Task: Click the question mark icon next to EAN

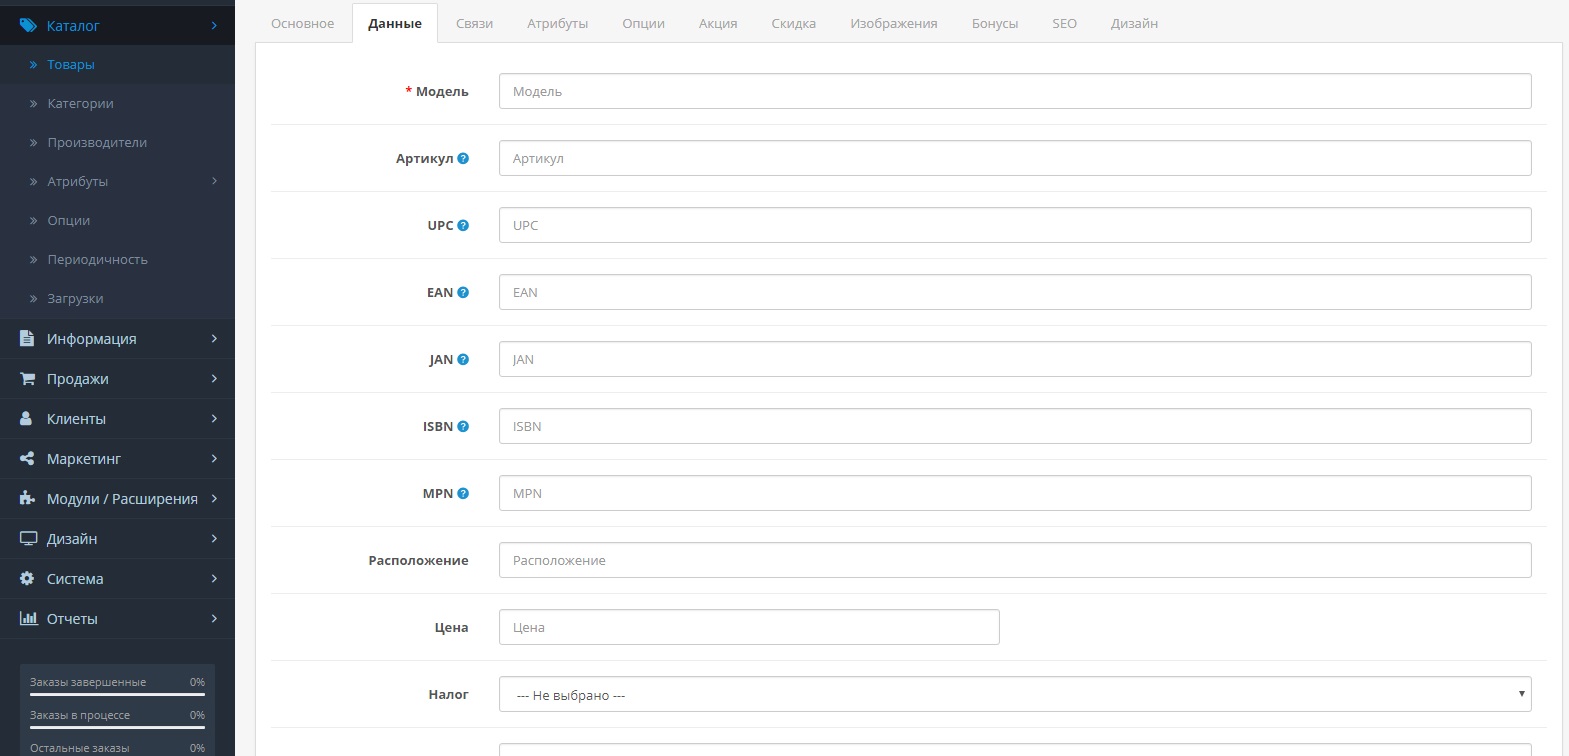Action: pos(463,292)
